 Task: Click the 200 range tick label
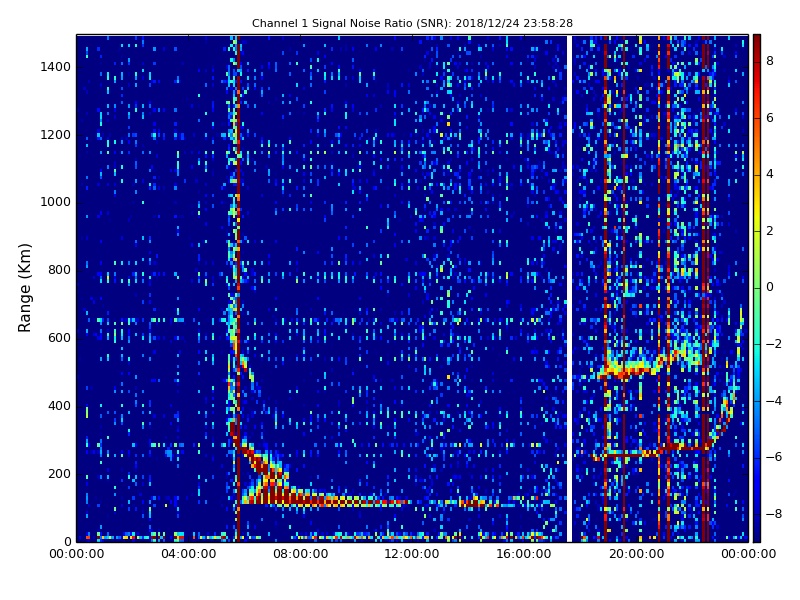(x=59, y=473)
